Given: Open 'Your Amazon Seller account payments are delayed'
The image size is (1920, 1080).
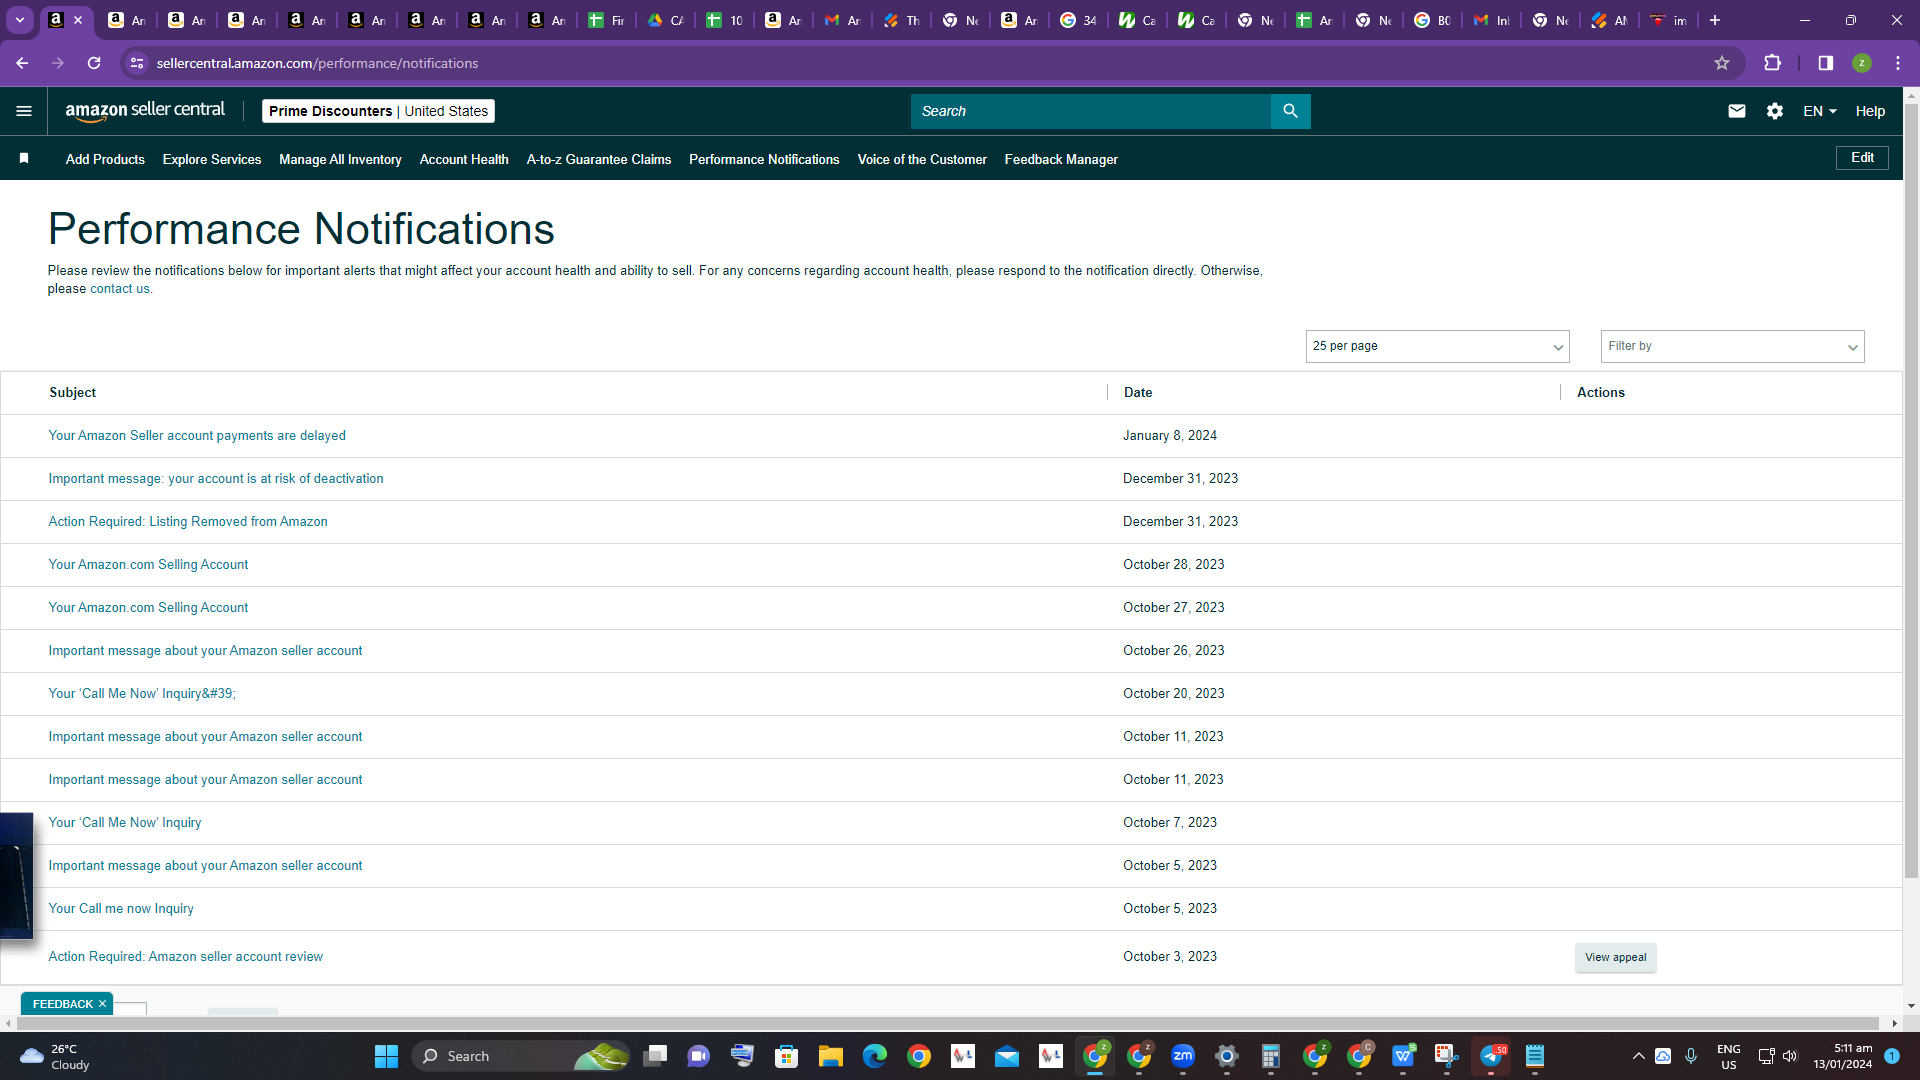Looking at the screenshot, I should coord(197,436).
